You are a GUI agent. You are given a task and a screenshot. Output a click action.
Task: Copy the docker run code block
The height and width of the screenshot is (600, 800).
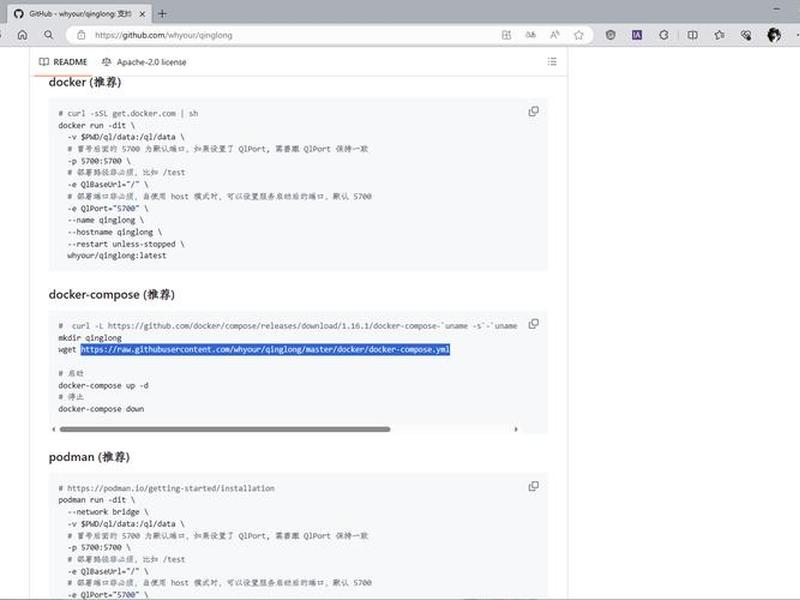click(x=534, y=111)
